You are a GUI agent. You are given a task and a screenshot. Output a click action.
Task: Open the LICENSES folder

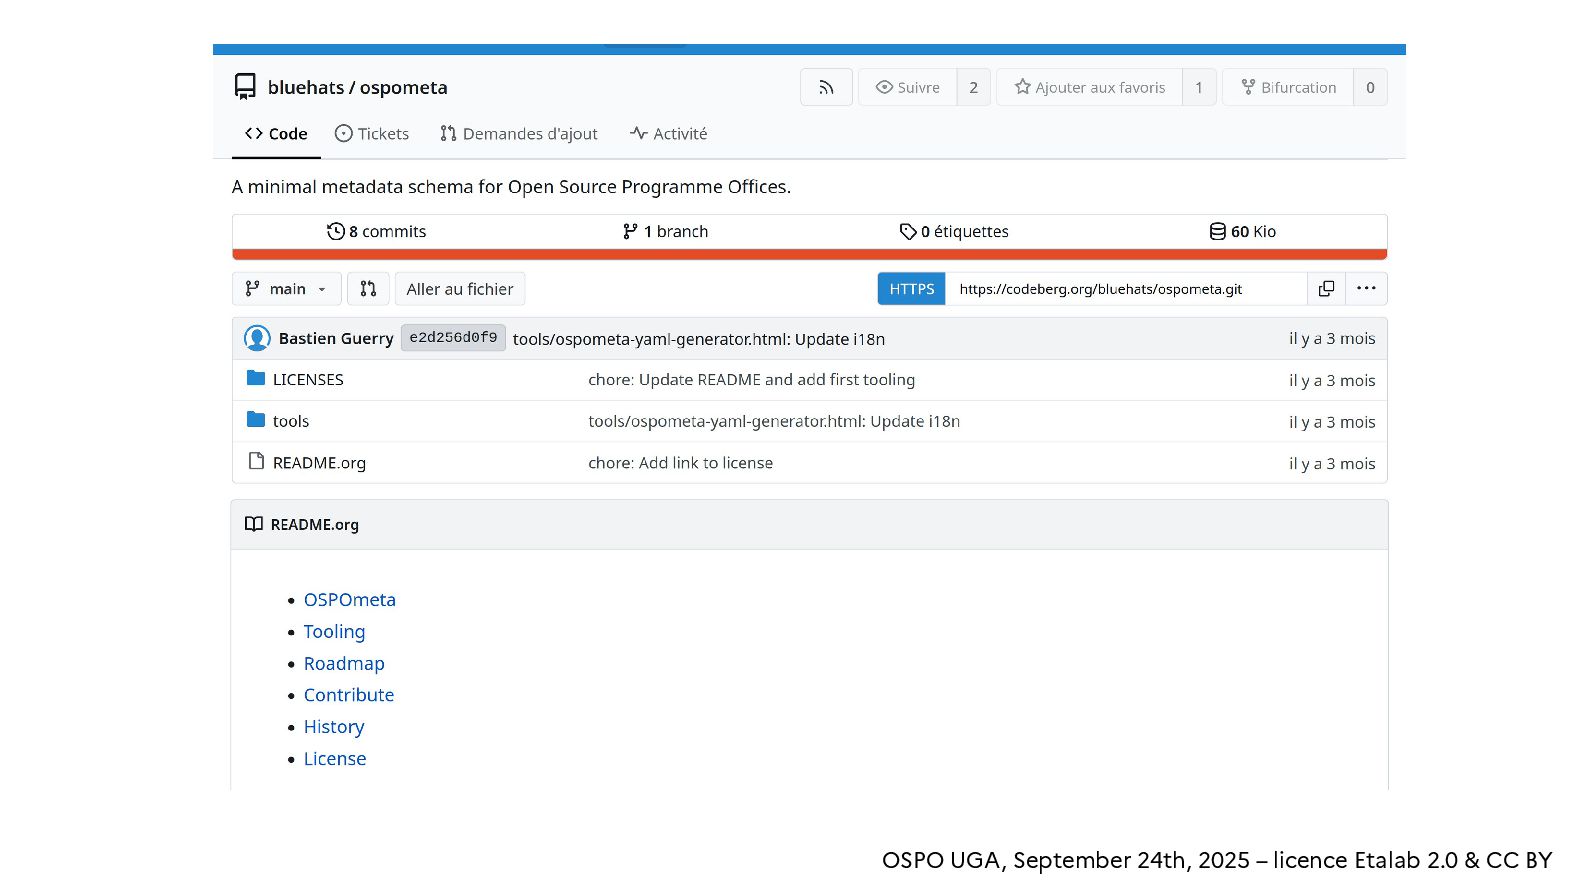pos(308,380)
